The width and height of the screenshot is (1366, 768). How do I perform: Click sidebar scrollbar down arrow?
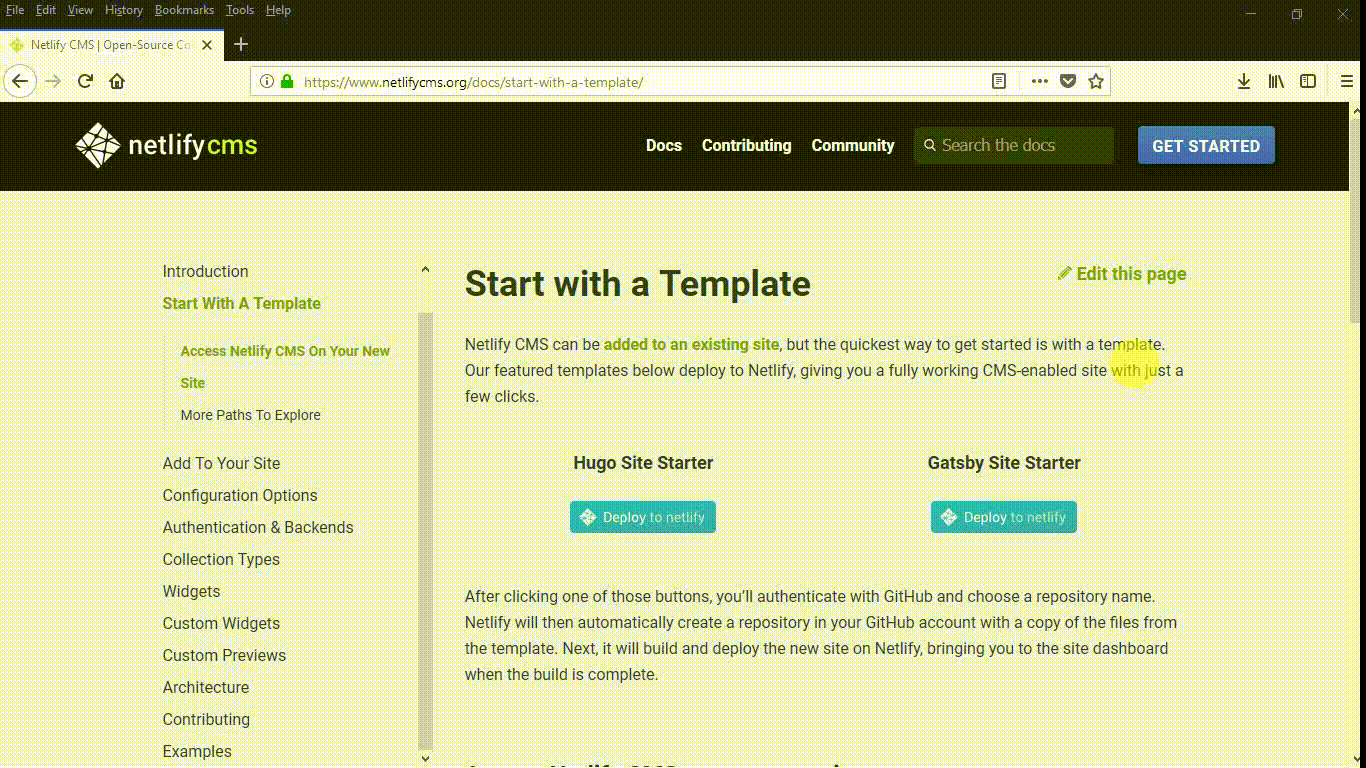425,758
